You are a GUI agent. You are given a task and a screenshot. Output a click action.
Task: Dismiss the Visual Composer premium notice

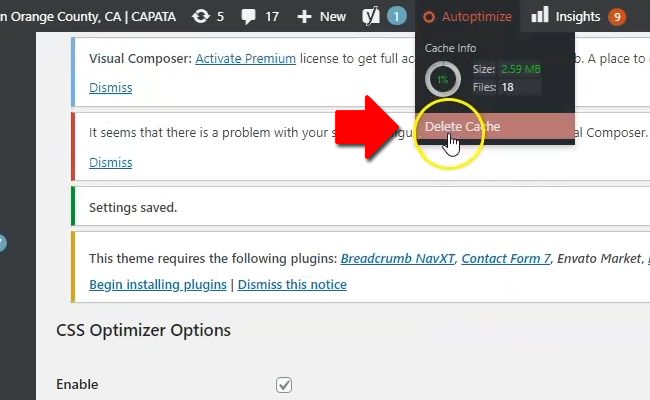111,87
